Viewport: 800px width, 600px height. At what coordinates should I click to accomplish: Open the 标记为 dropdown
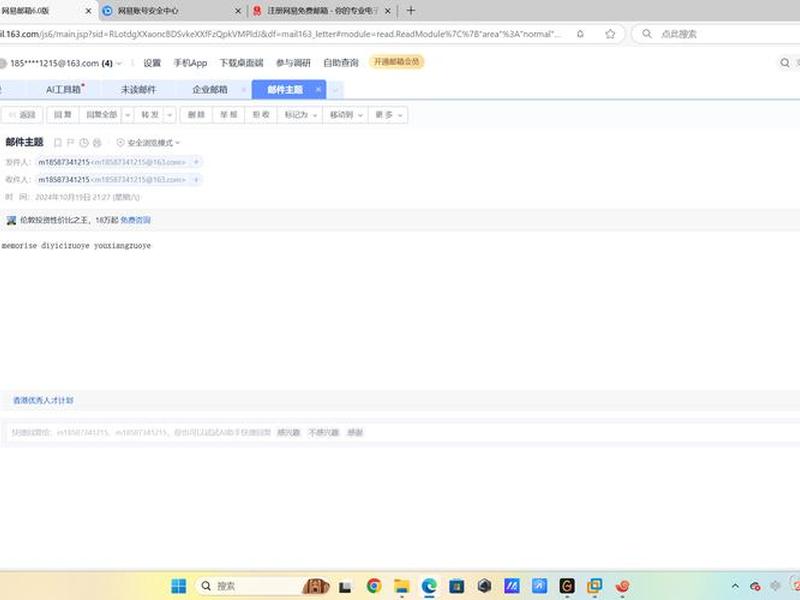point(301,115)
